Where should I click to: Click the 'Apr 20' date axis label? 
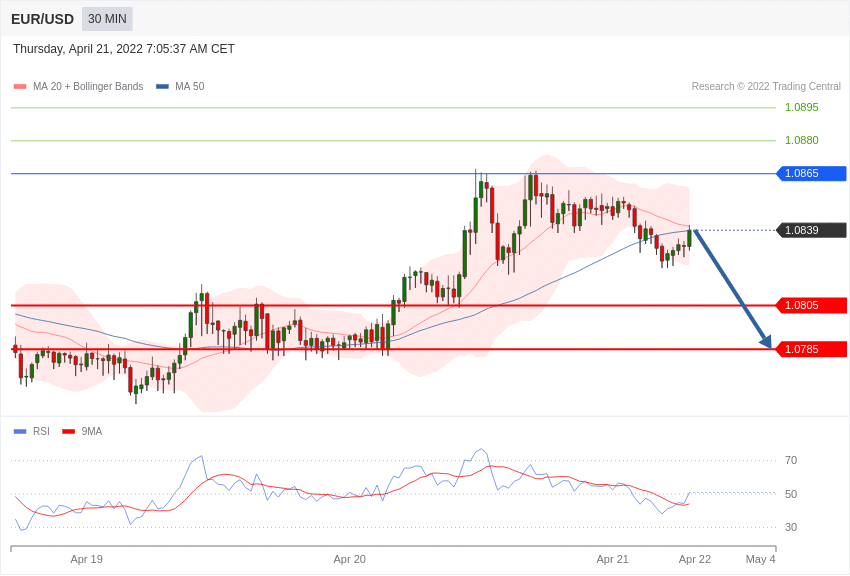[350, 559]
